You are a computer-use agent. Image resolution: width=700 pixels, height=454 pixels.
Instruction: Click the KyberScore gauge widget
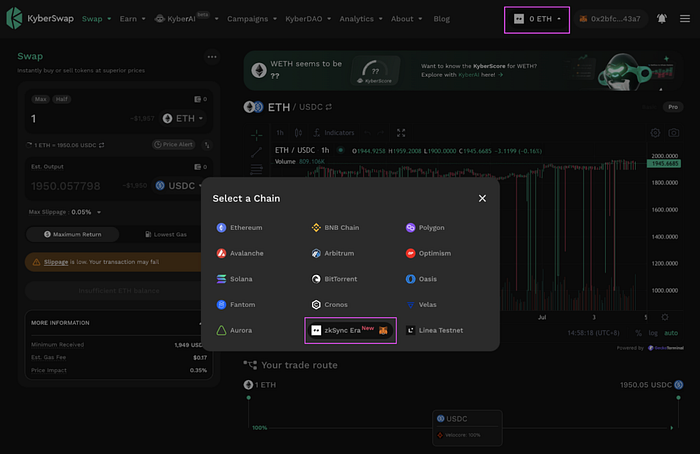375,71
